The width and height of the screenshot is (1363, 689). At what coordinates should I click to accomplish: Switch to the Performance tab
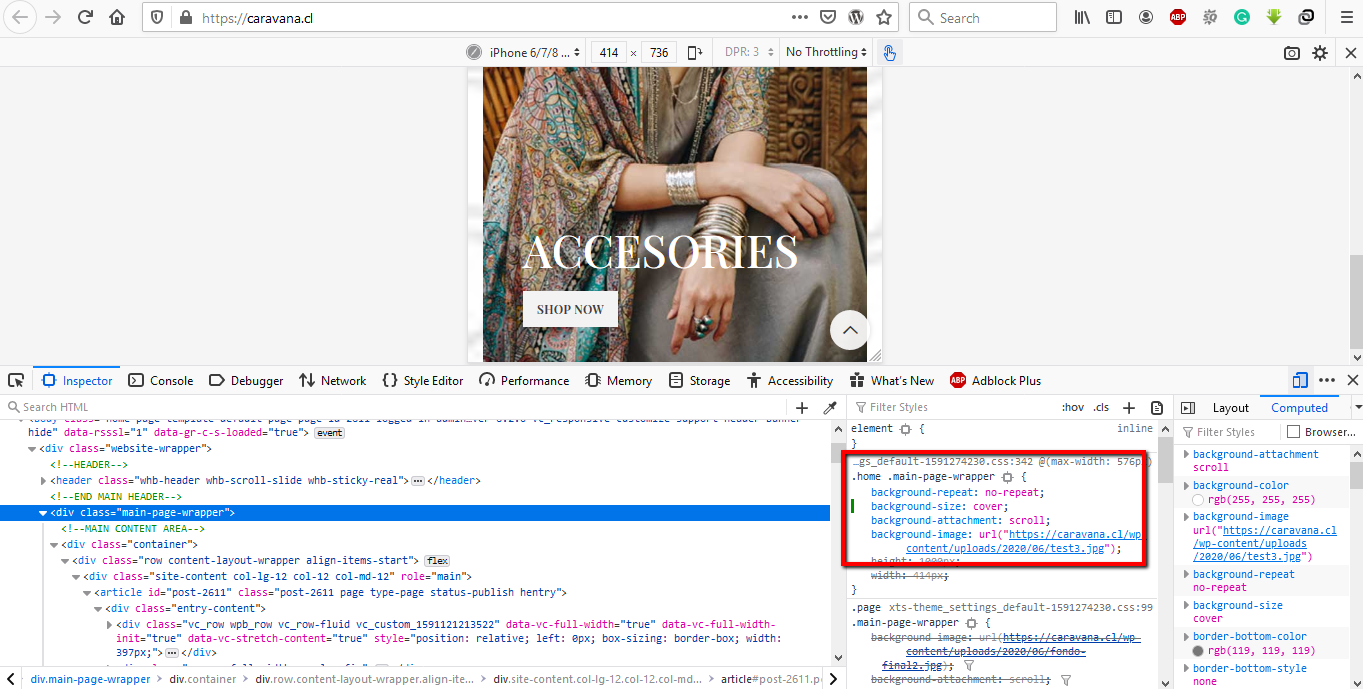point(524,380)
